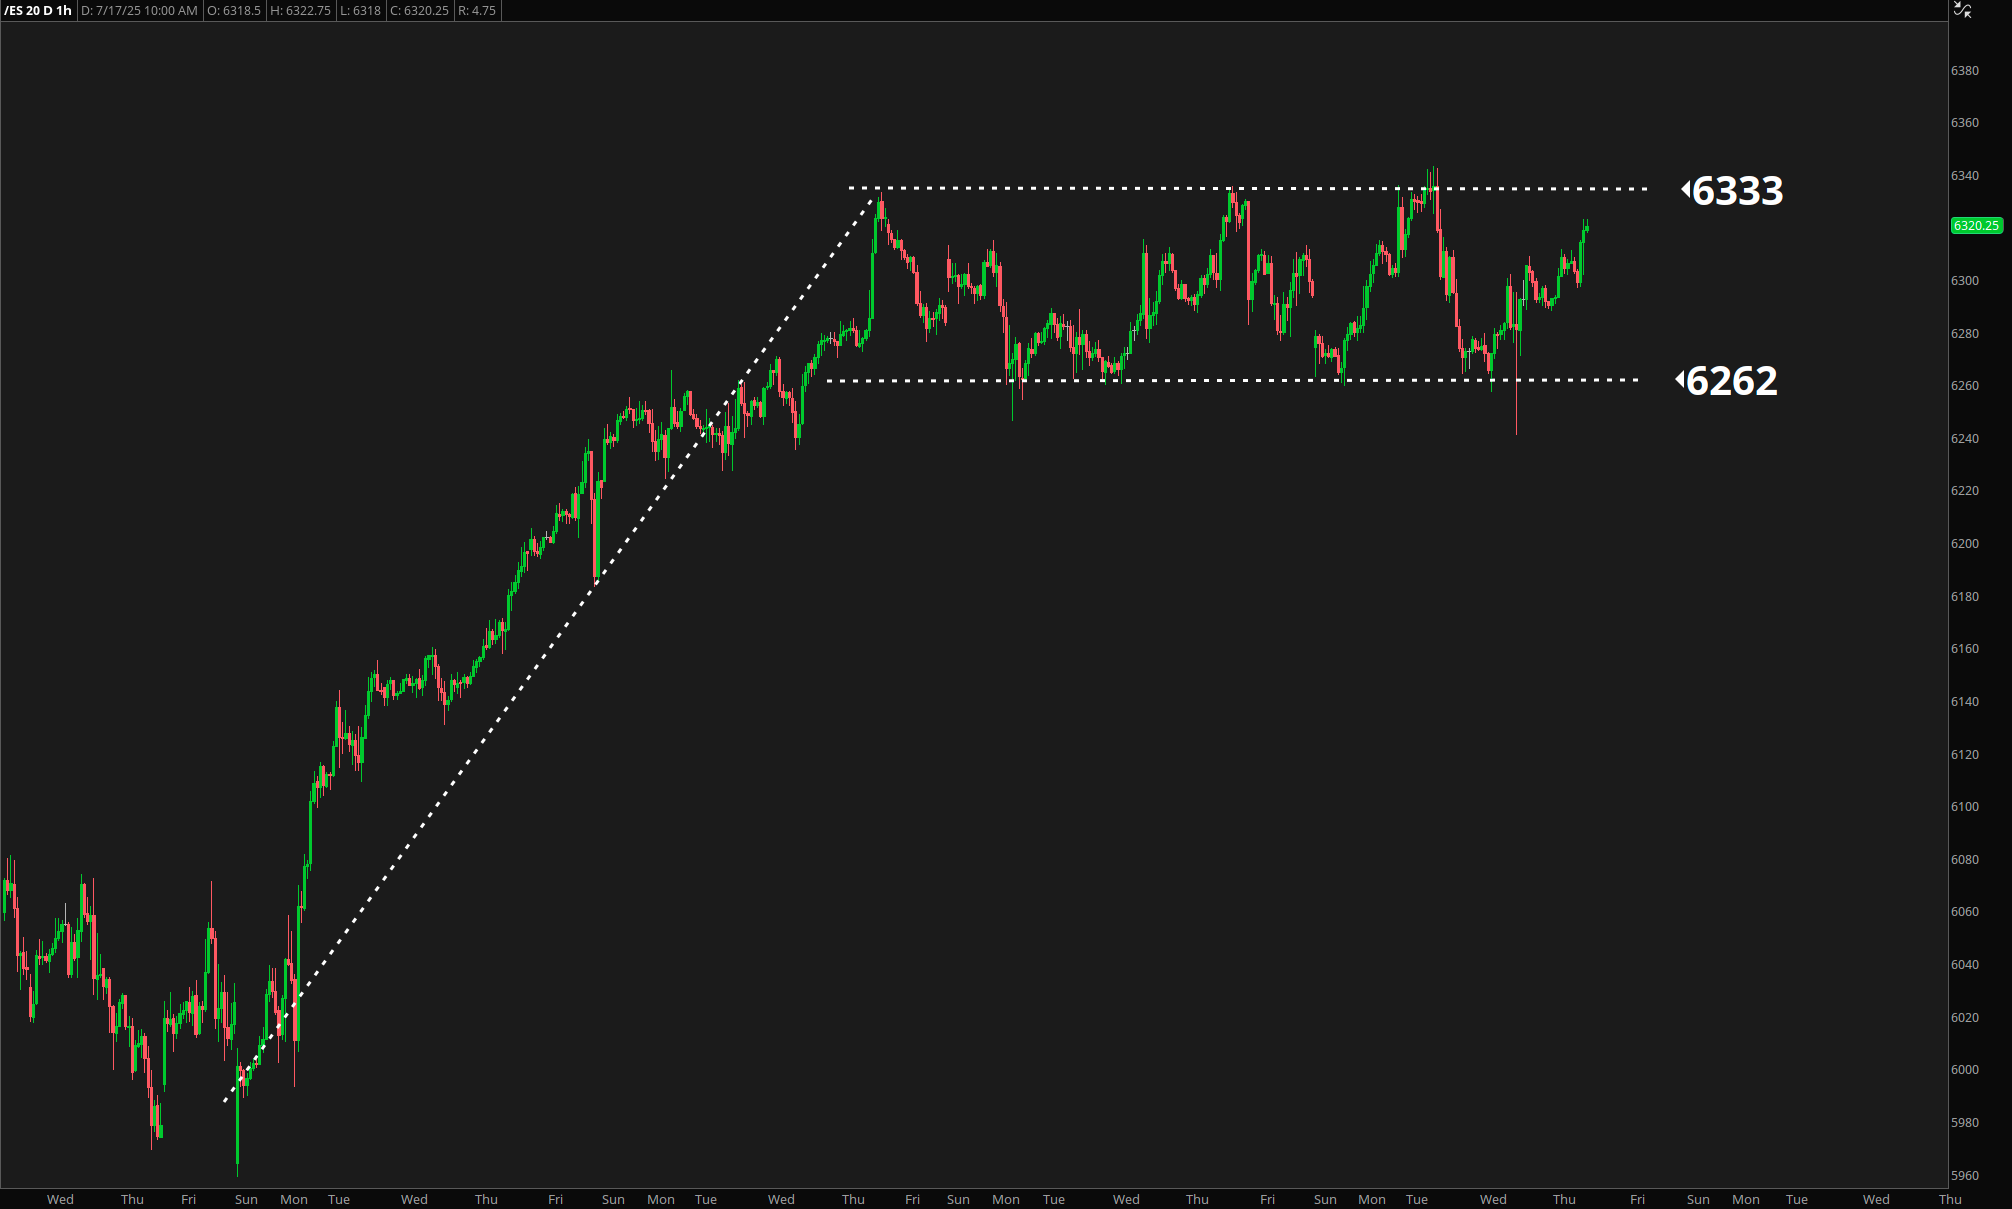Click the 6360 price axis label
The width and height of the screenshot is (2012, 1209).
(1965, 123)
